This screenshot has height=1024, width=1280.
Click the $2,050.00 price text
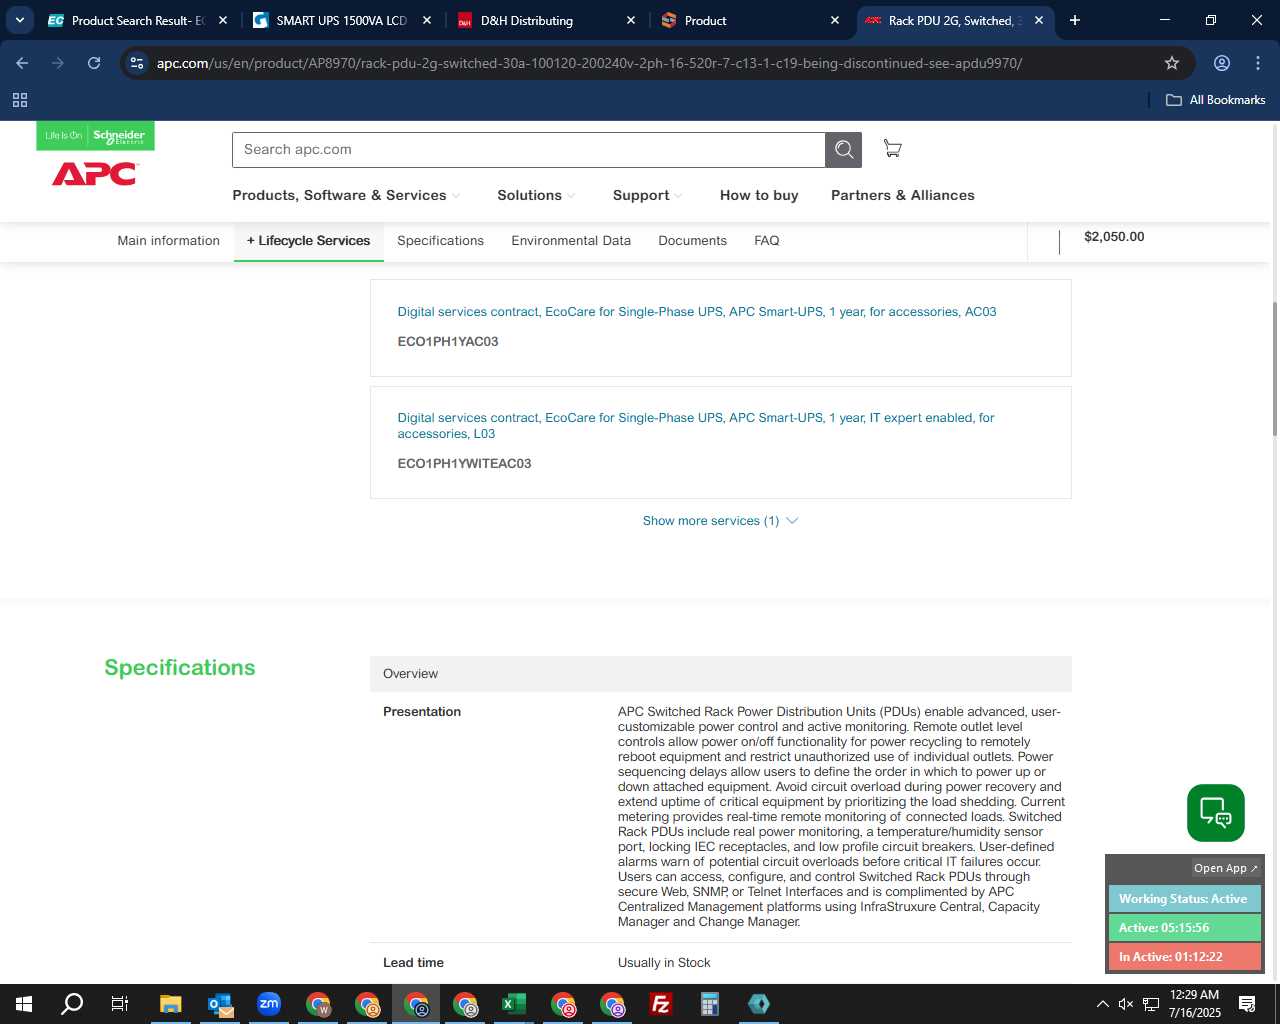(1114, 237)
